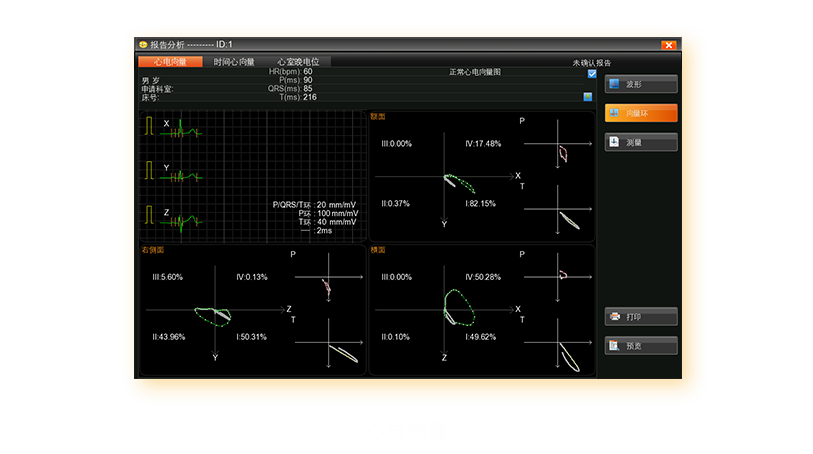Screen dimensions: 813x454
Task: Click the 额面 frontal plane QRS loop
Action: click(x=459, y=182)
